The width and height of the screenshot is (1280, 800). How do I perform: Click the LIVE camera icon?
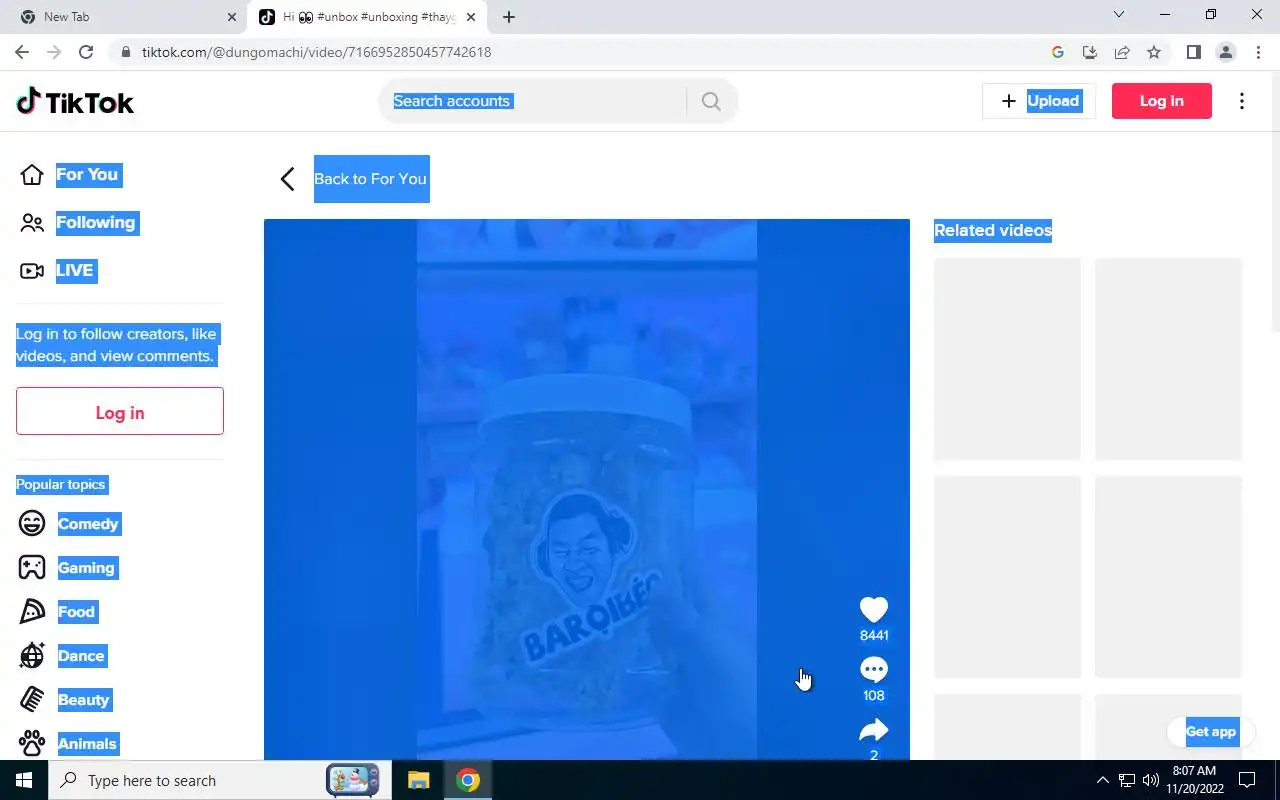pyautogui.click(x=32, y=271)
